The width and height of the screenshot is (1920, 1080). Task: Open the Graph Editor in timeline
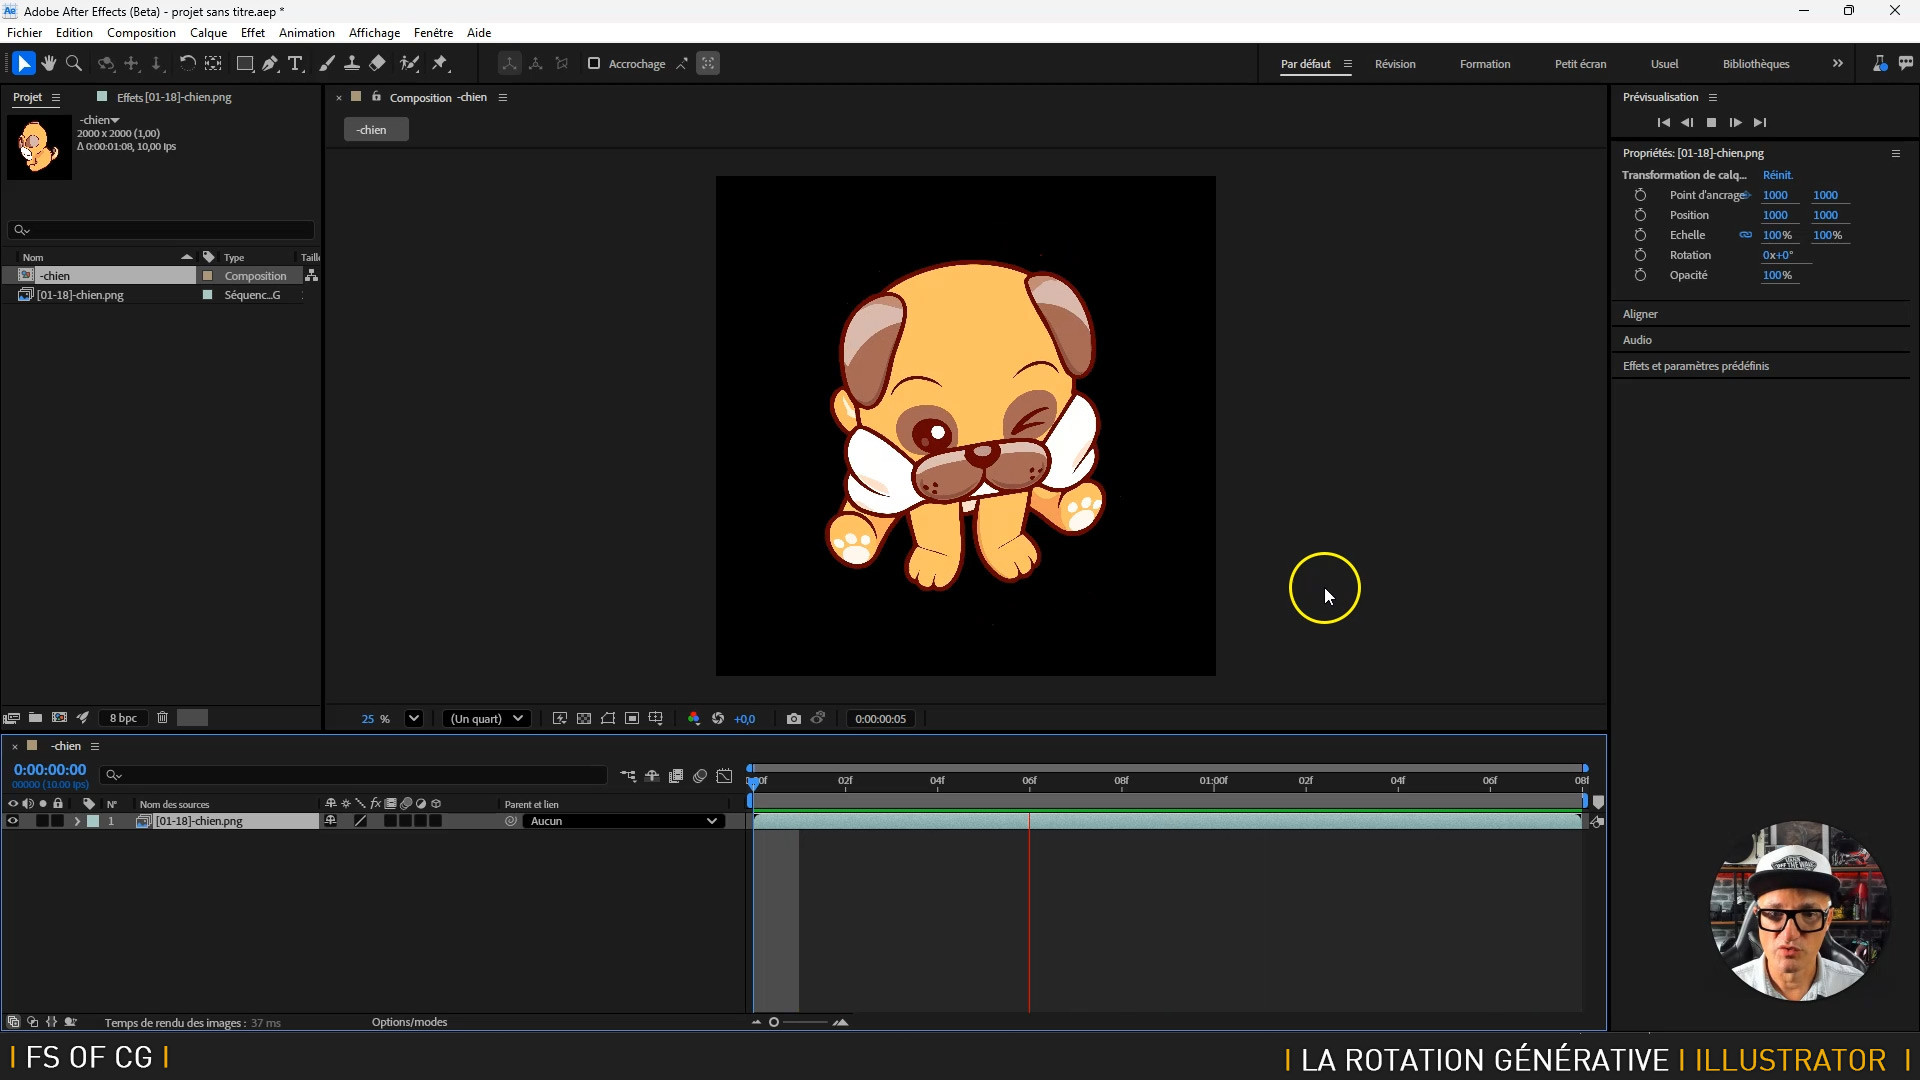tap(724, 775)
